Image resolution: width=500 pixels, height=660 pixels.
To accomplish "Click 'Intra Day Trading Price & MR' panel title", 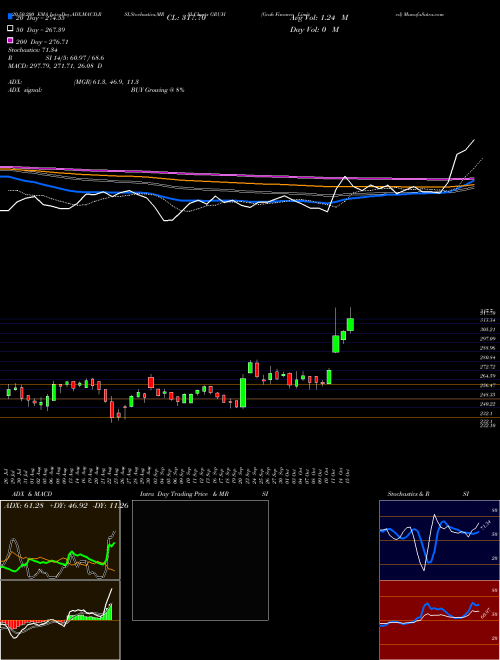I will (x=184, y=494).
